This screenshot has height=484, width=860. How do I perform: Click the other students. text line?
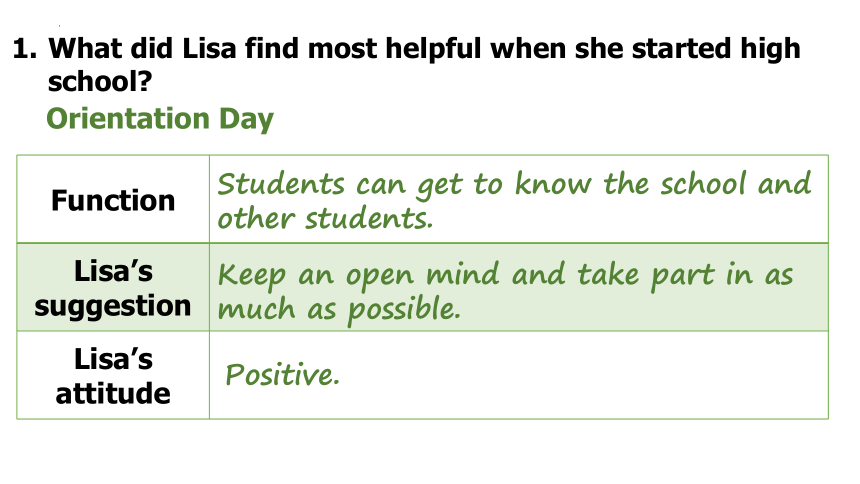[326, 218]
